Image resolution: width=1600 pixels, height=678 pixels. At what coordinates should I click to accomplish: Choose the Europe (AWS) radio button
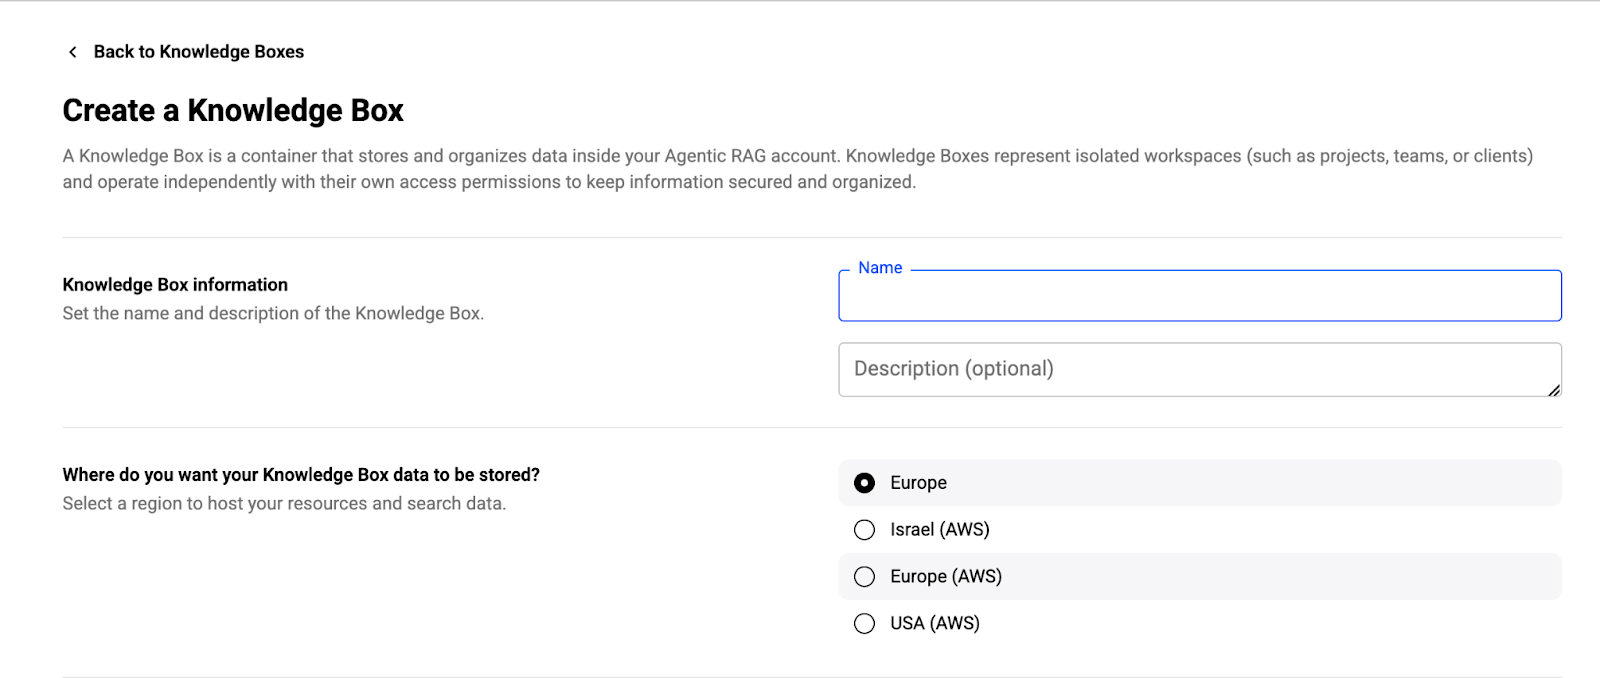(x=865, y=577)
